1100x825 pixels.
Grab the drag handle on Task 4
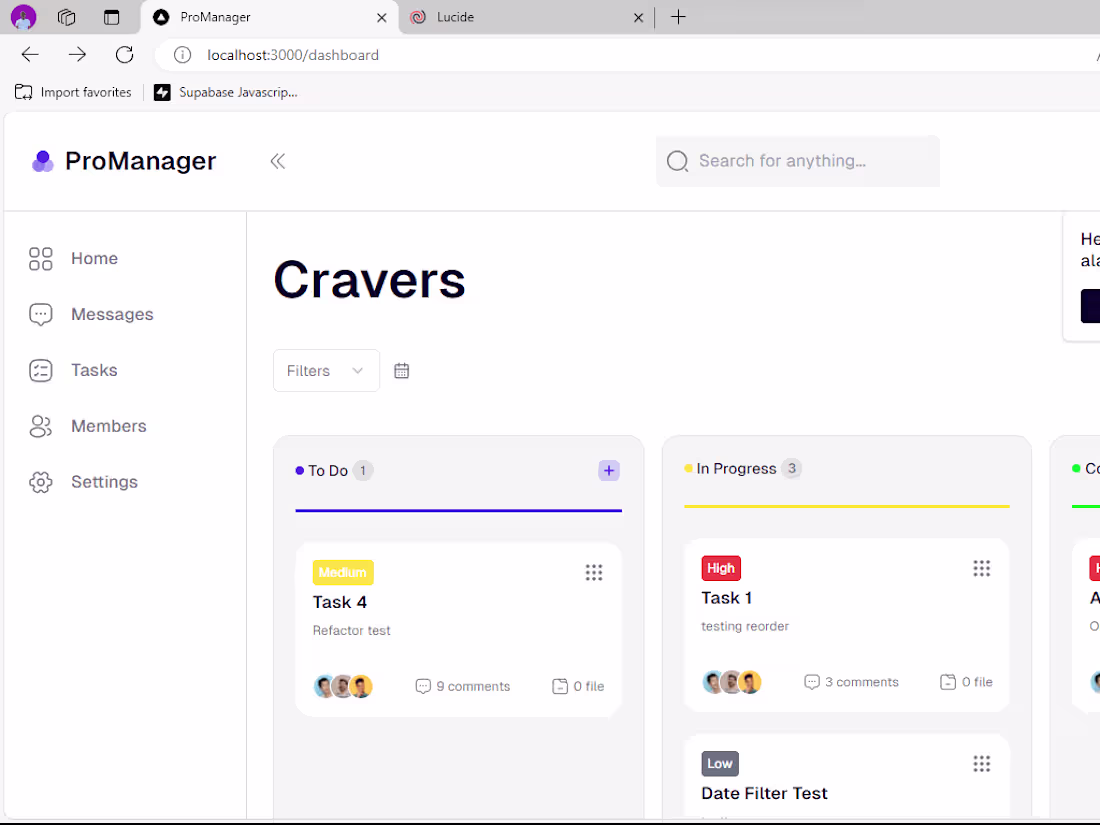coord(594,572)
